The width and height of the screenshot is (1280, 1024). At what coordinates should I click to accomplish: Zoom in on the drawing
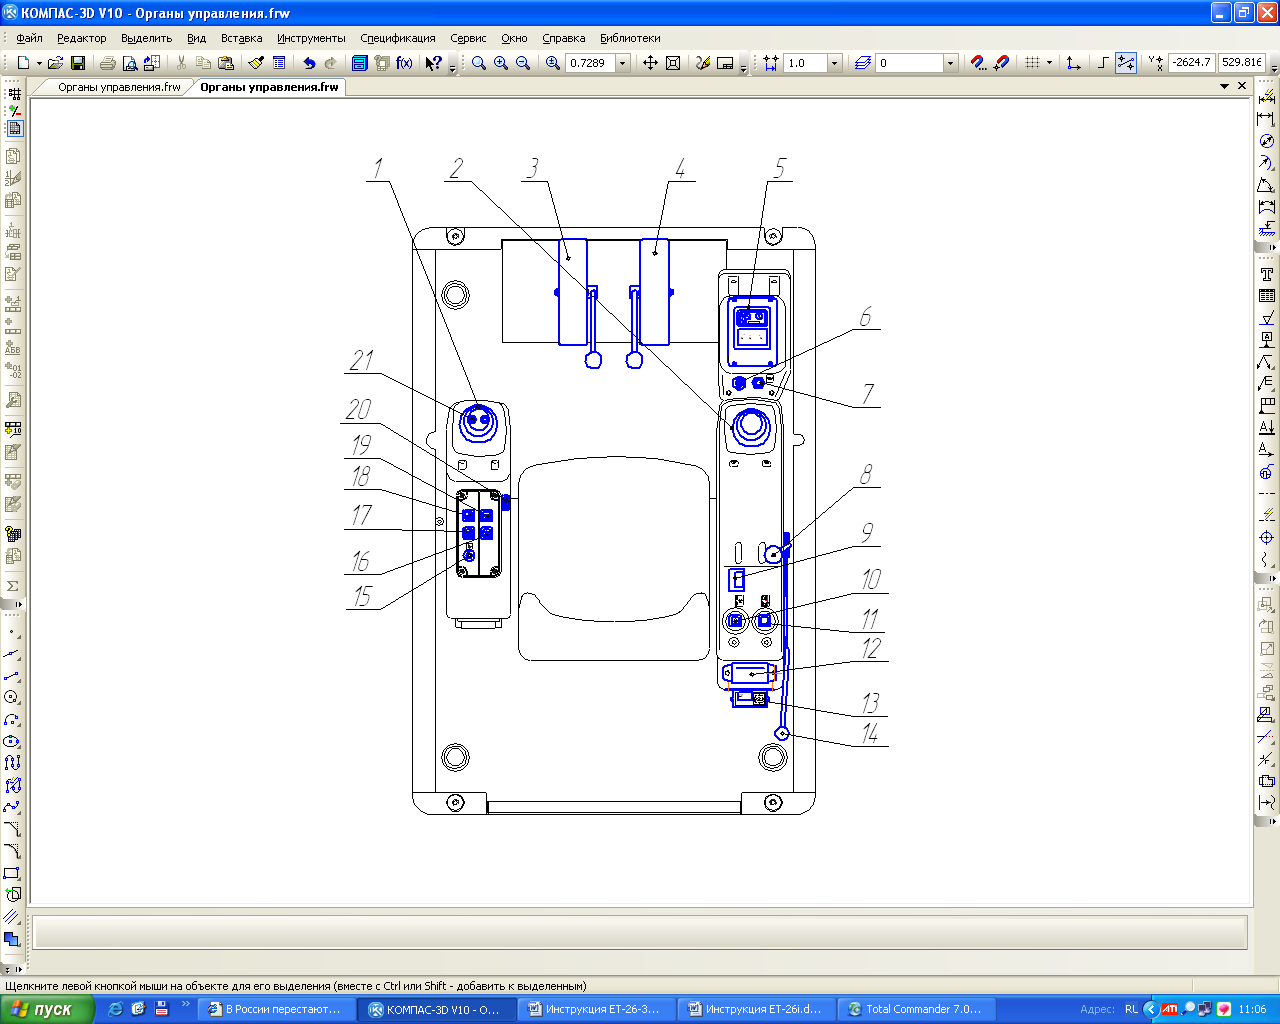pyautogui.click(x=501, y=63)
